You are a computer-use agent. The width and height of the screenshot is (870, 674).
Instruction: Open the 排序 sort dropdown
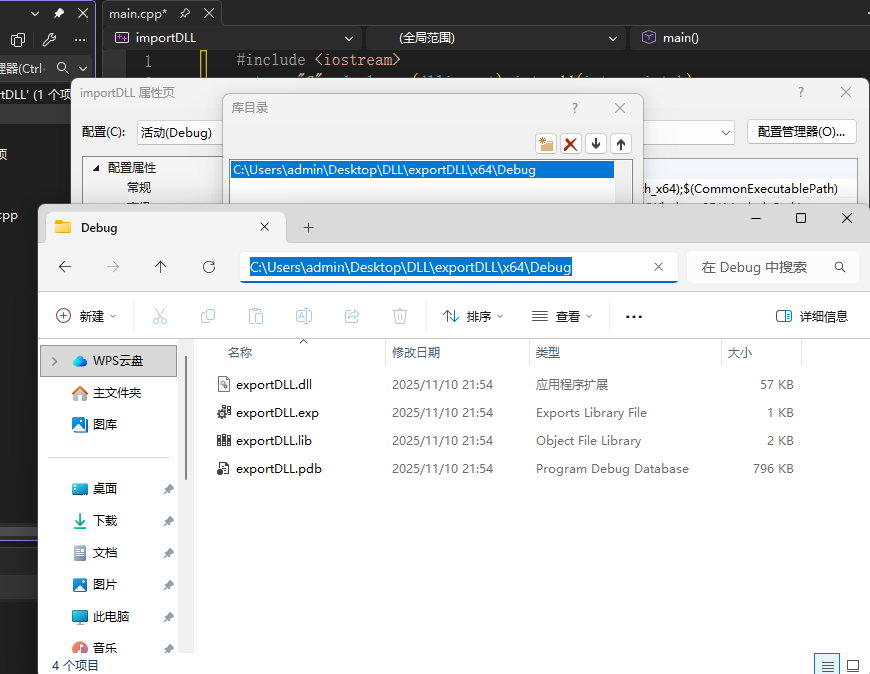[x=473, y=316]
